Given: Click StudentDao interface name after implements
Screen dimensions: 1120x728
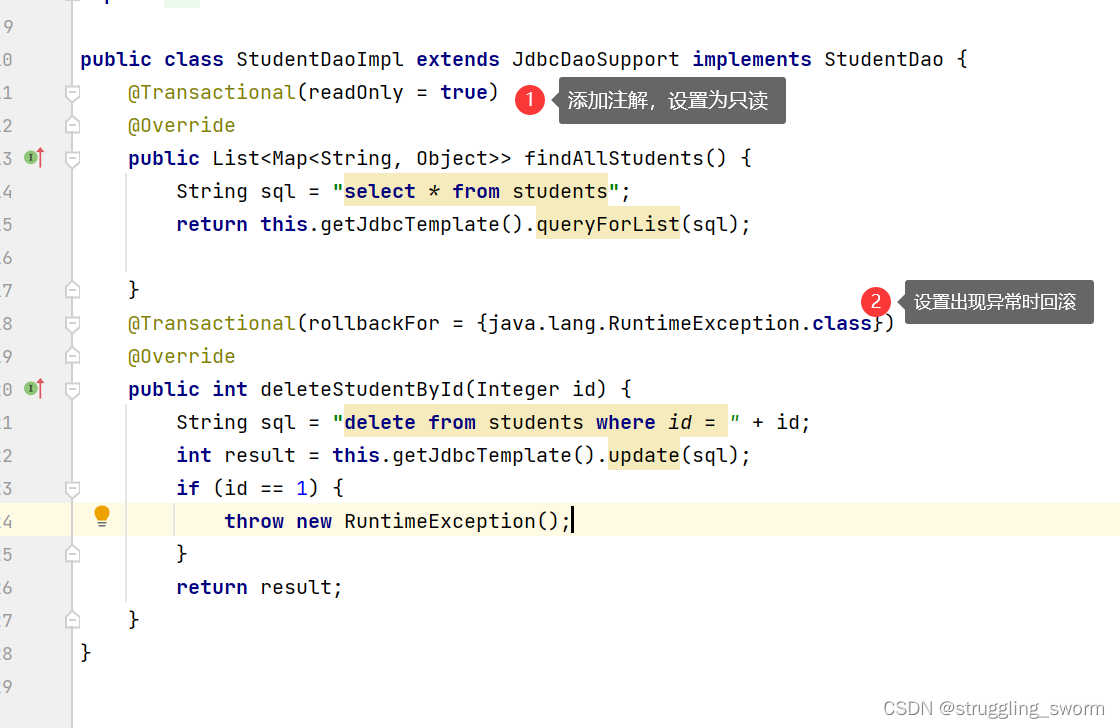Looking at the screenshot, I should (884, 59).
